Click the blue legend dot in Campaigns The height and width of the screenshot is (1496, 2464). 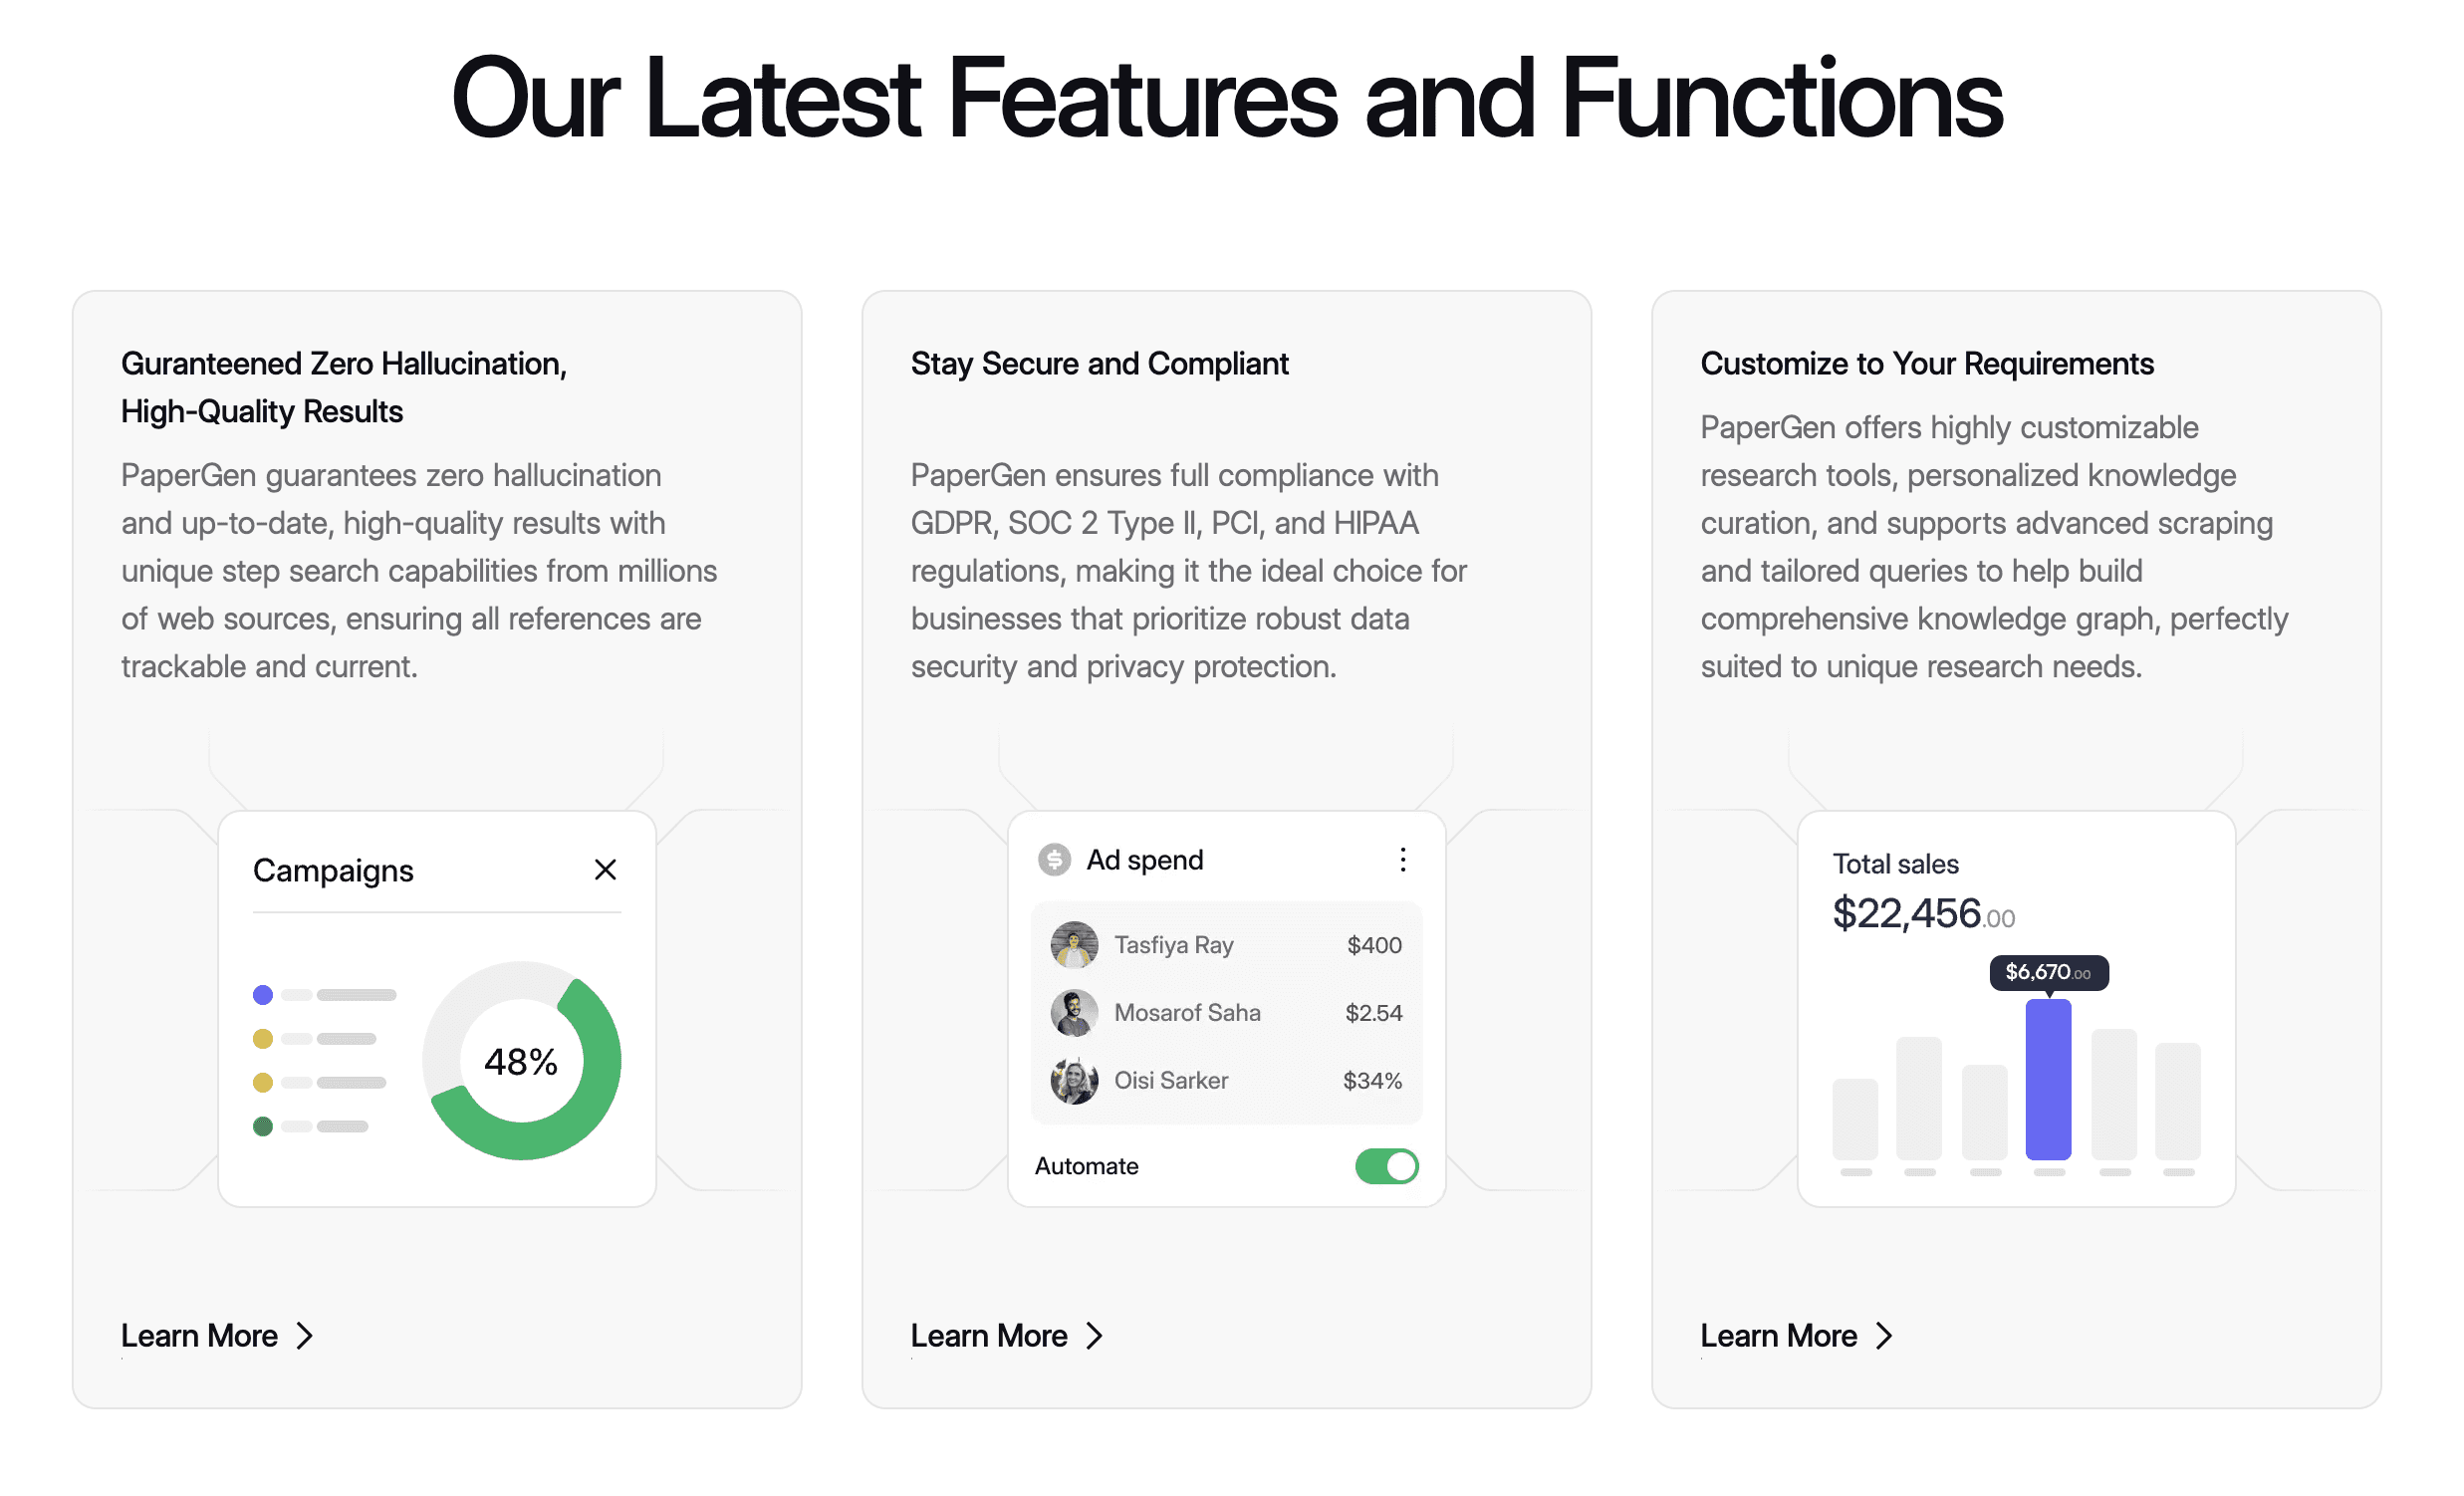(x=263, y=995)
